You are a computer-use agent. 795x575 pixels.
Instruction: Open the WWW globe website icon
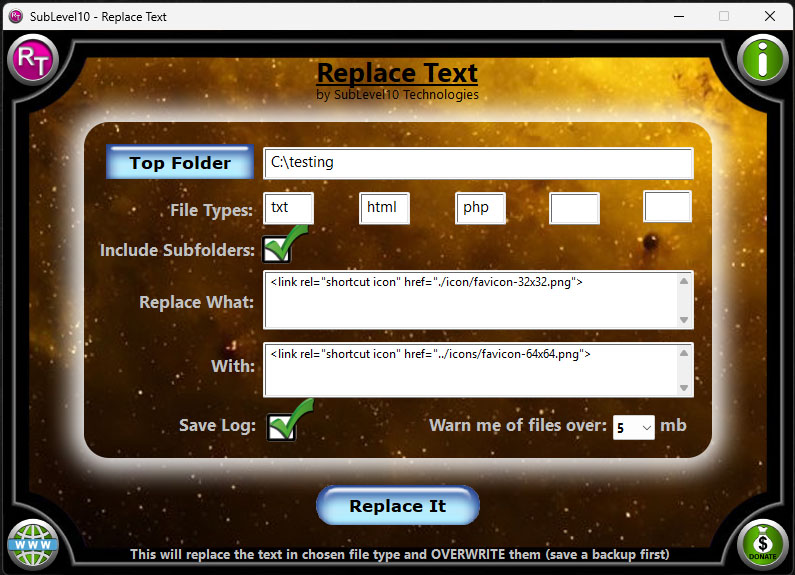(33, 545)
